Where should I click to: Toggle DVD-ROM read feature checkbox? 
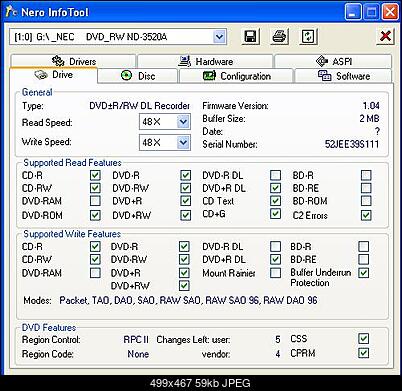95,215
